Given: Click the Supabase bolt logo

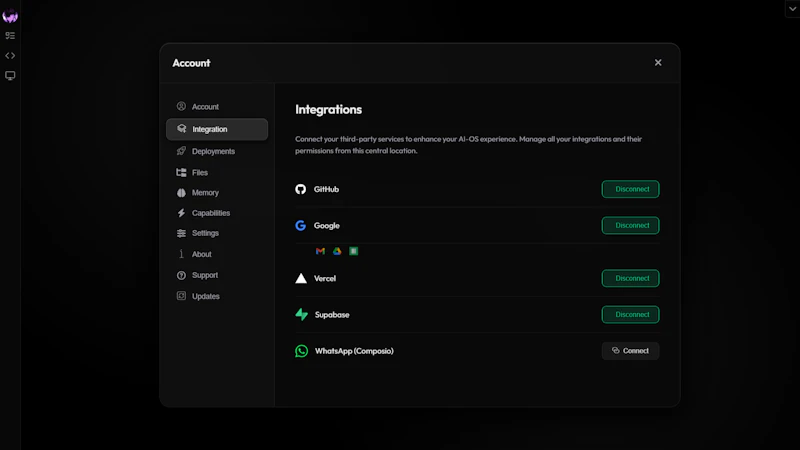Looking at the screenshot, I should 302,314.
